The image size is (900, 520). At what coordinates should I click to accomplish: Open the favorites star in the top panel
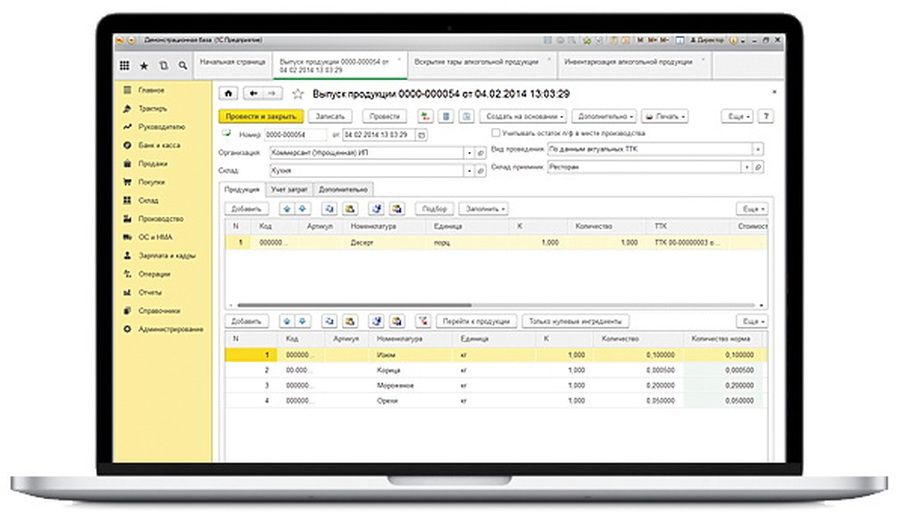pos(144,66)
